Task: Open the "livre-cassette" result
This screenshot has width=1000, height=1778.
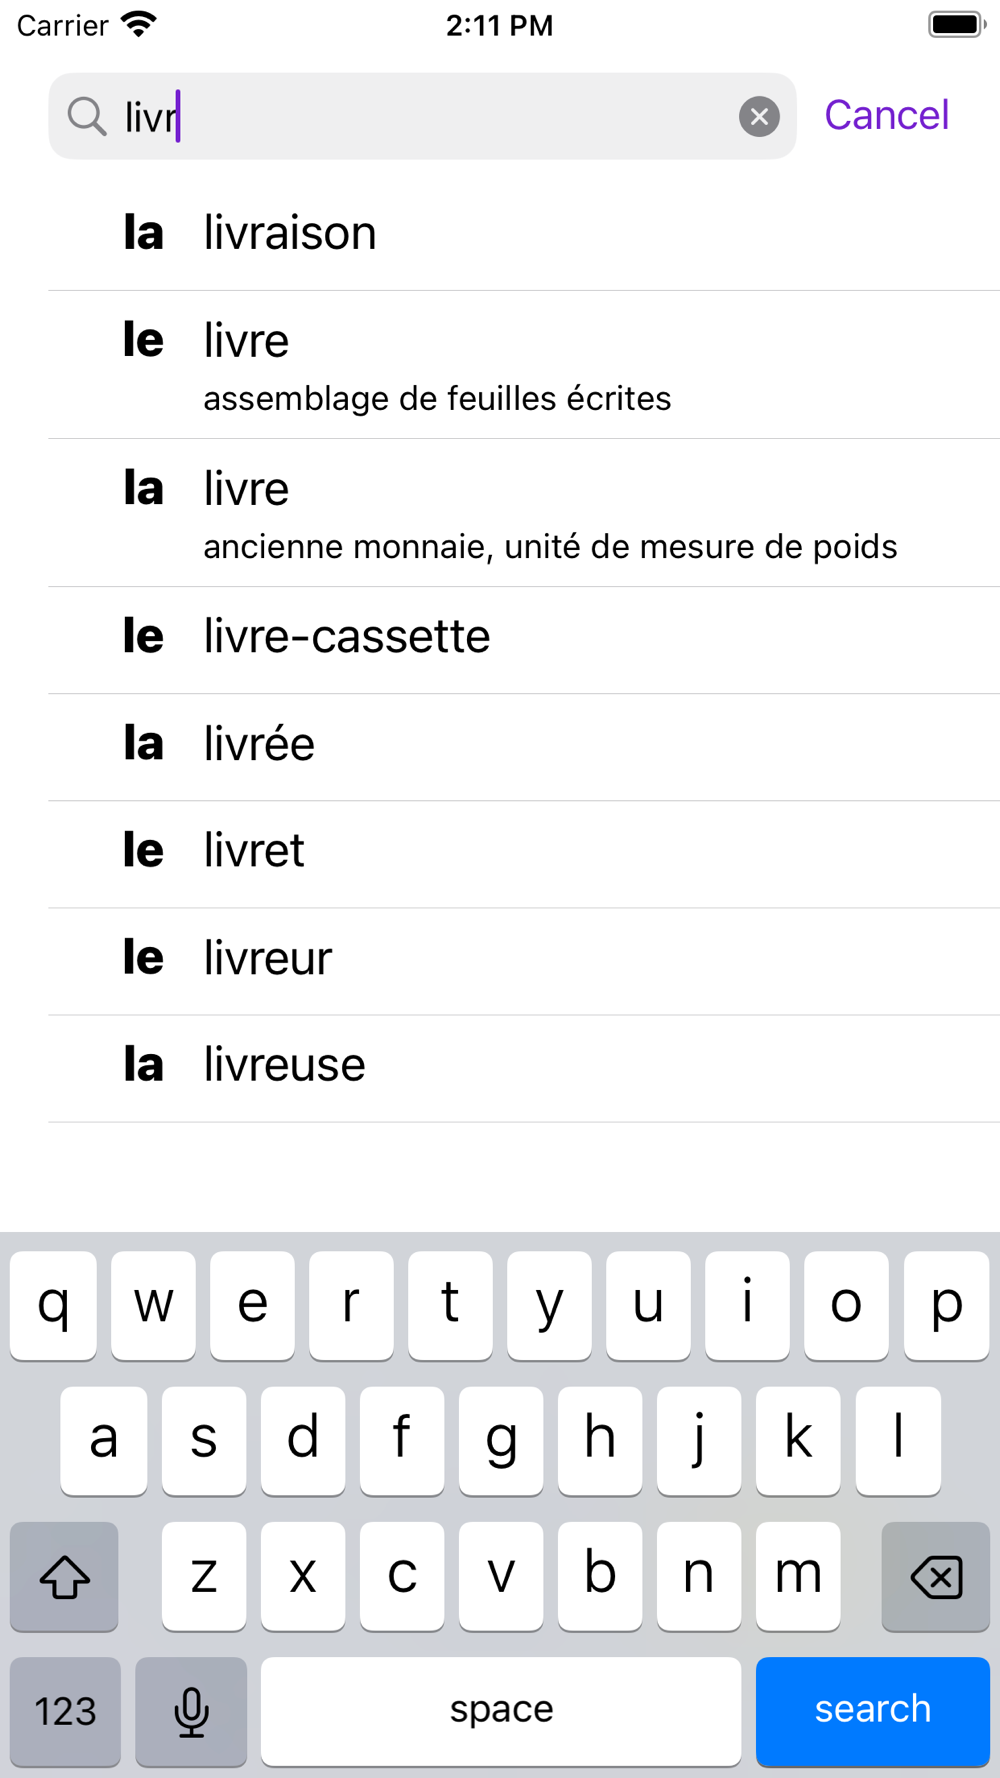Action: pos(524,640)
